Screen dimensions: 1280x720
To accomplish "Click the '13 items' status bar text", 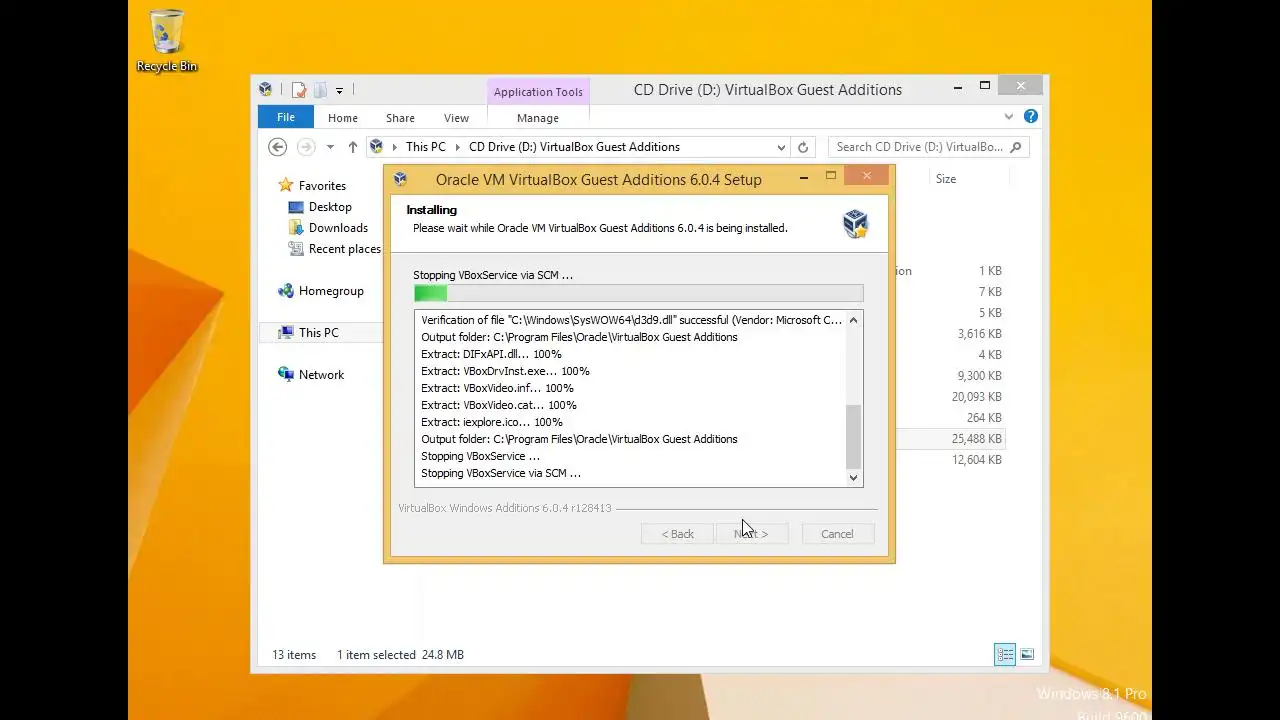I will (294, 655).
